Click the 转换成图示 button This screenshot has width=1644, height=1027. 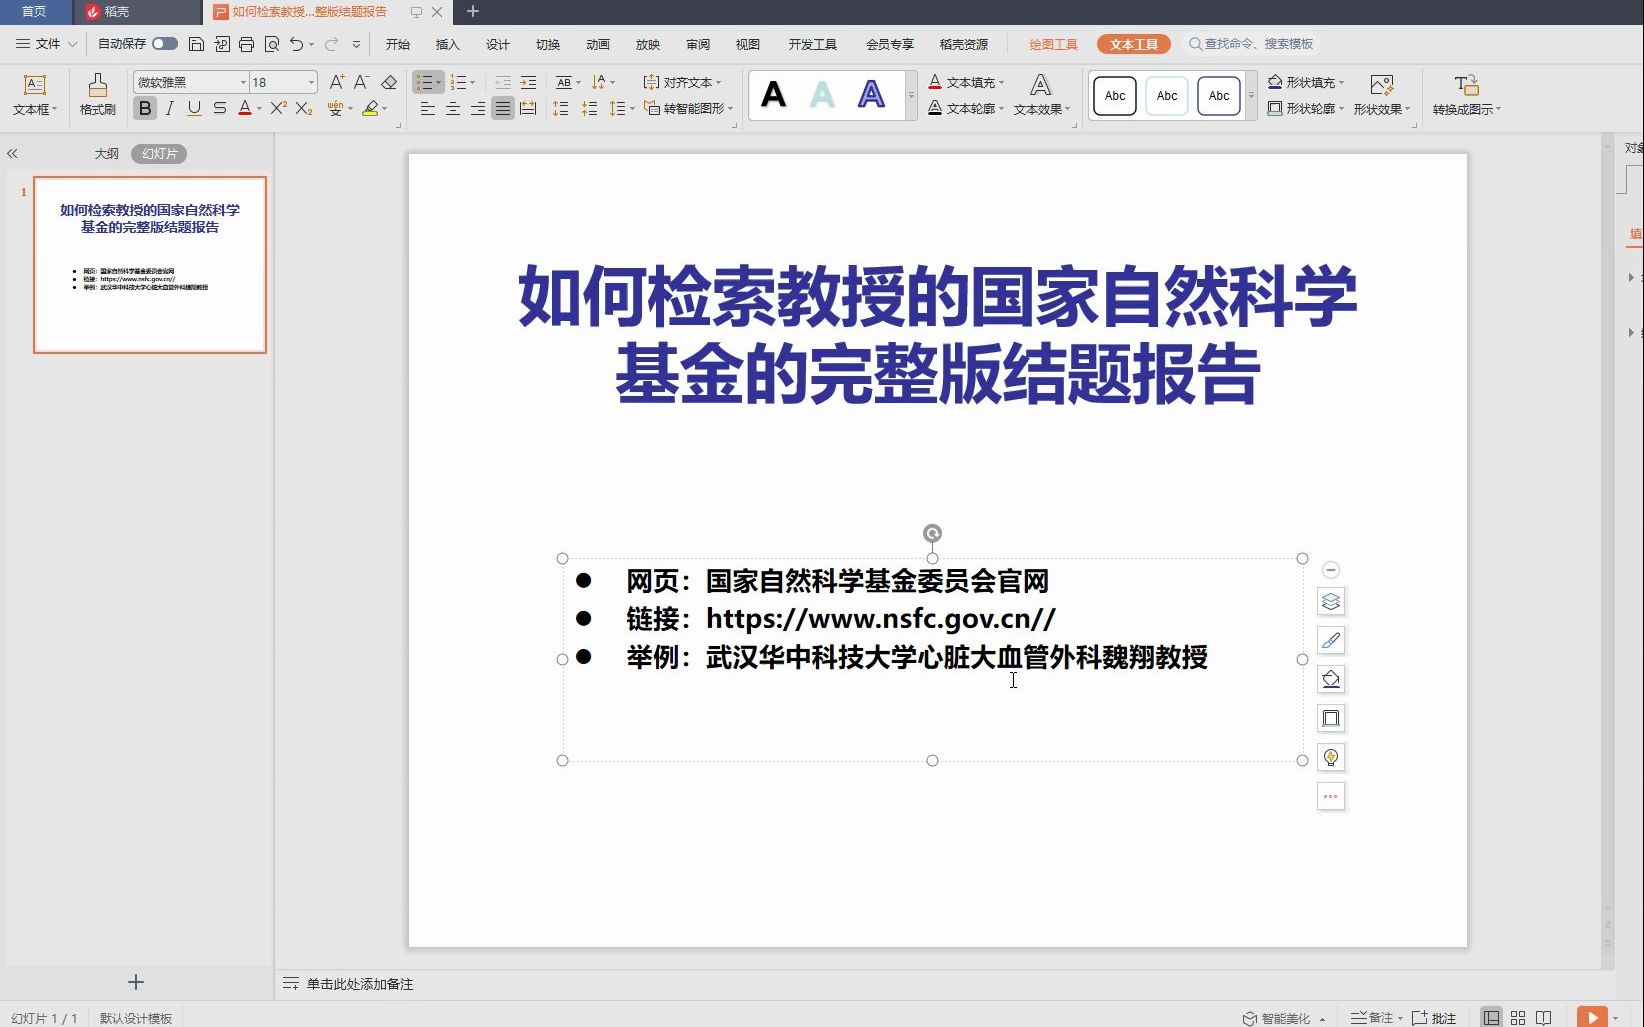pos(1466,95)
